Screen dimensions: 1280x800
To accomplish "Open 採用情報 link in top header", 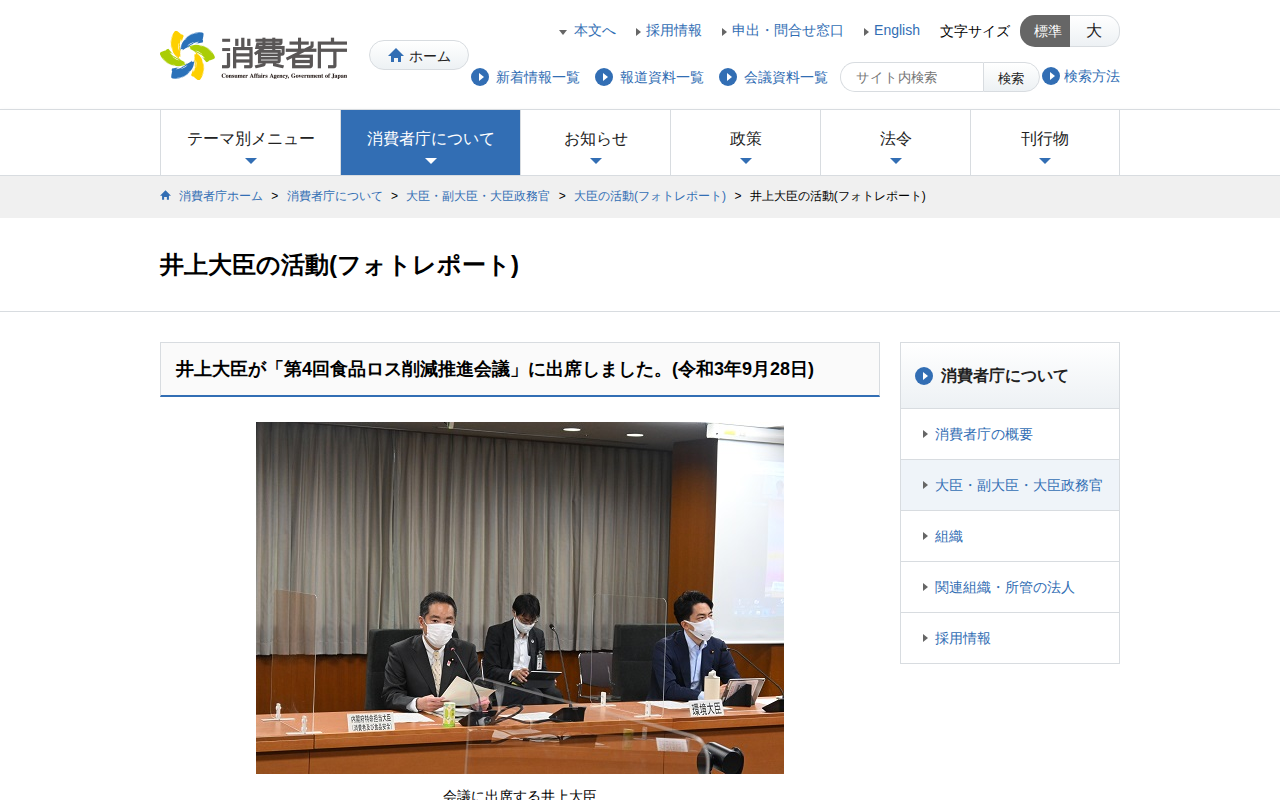I will (674, 31).
